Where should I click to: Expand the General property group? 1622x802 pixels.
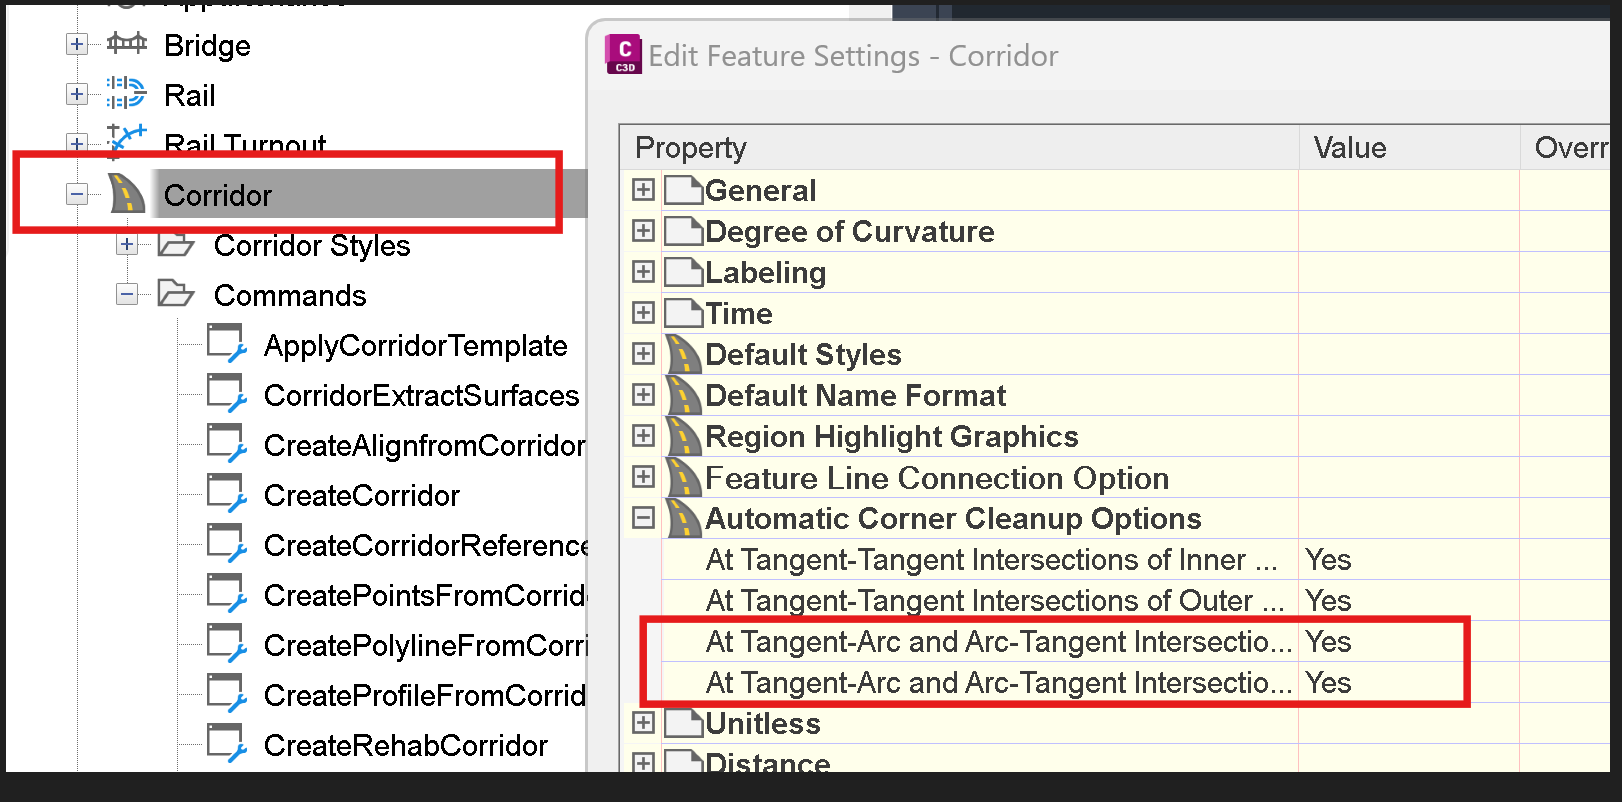[643, 190]
